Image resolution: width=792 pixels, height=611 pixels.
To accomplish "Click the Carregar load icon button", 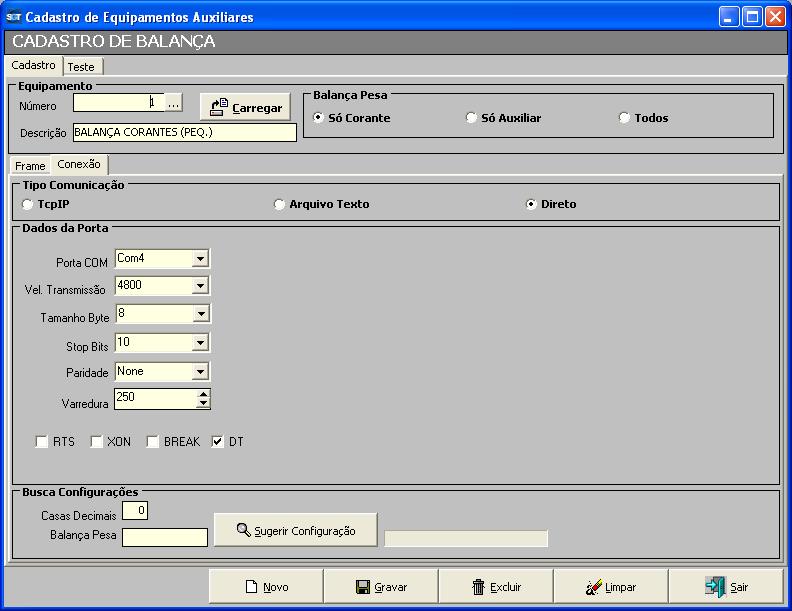I will [x=246, y=107].
